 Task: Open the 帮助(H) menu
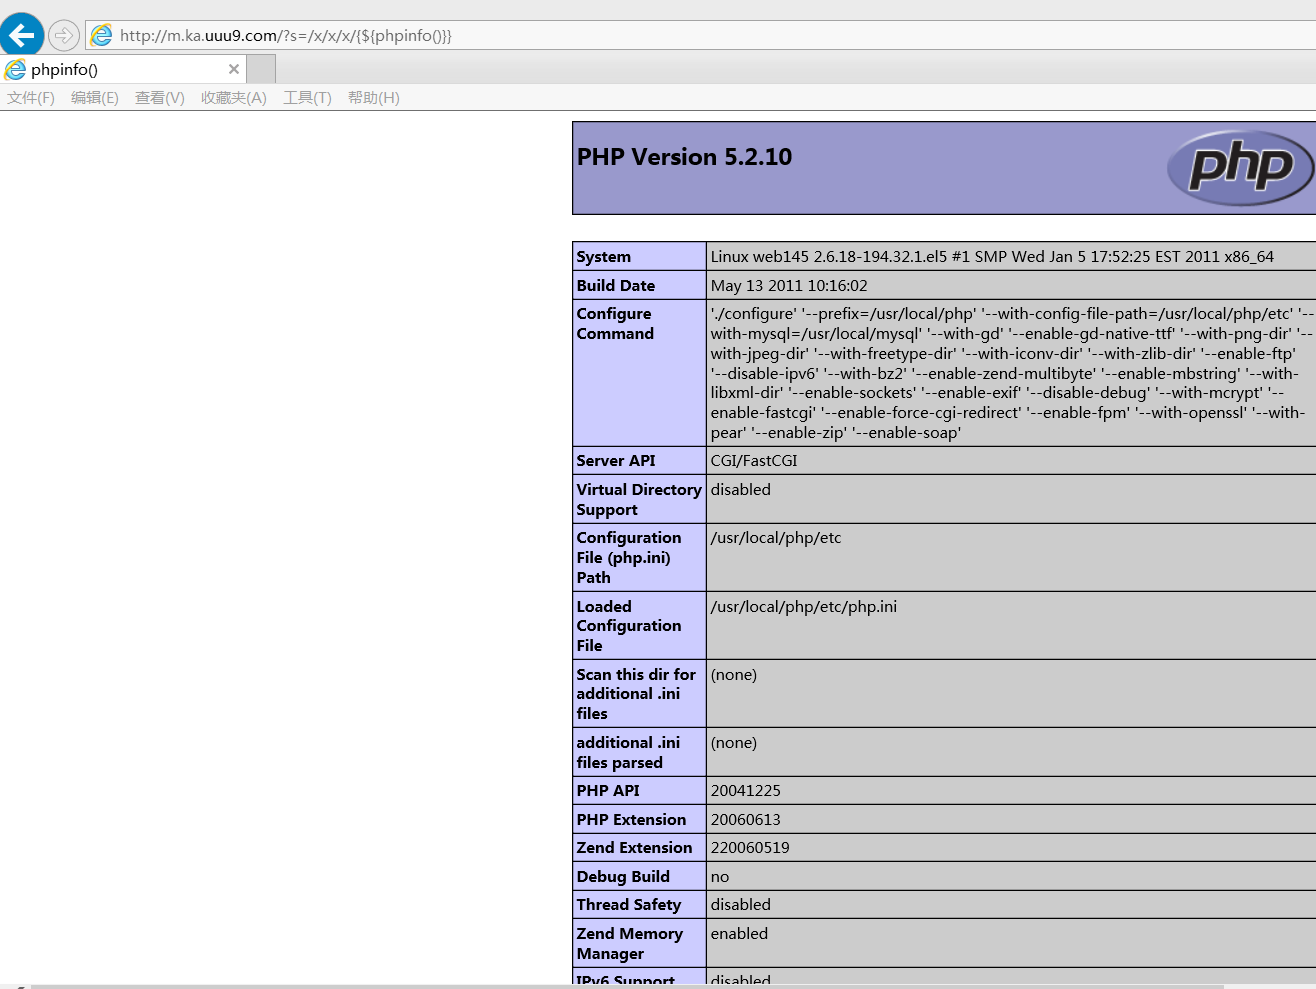coord(374,98)
